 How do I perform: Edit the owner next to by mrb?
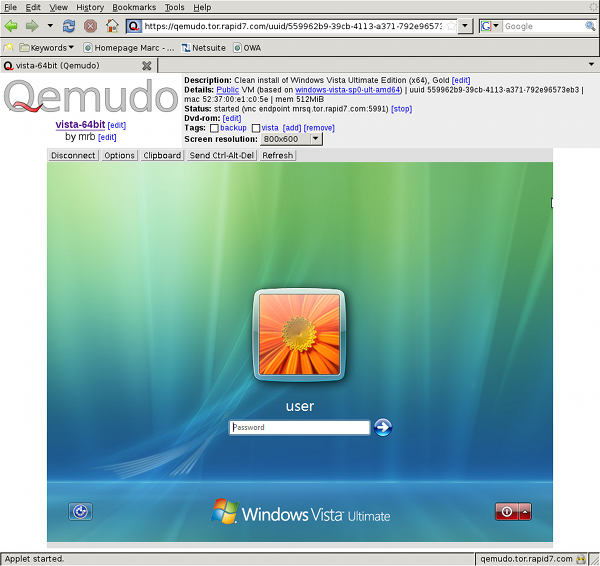tap(107, 137)
